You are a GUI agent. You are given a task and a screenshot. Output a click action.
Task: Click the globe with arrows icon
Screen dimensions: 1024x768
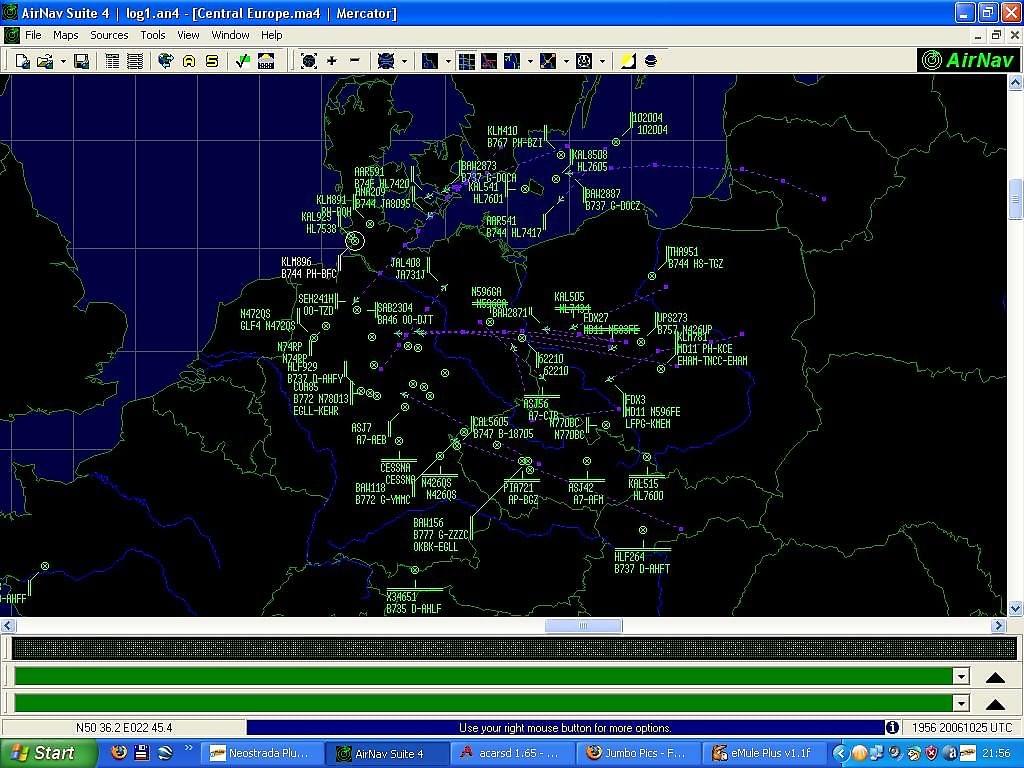(x=166, y=61)
